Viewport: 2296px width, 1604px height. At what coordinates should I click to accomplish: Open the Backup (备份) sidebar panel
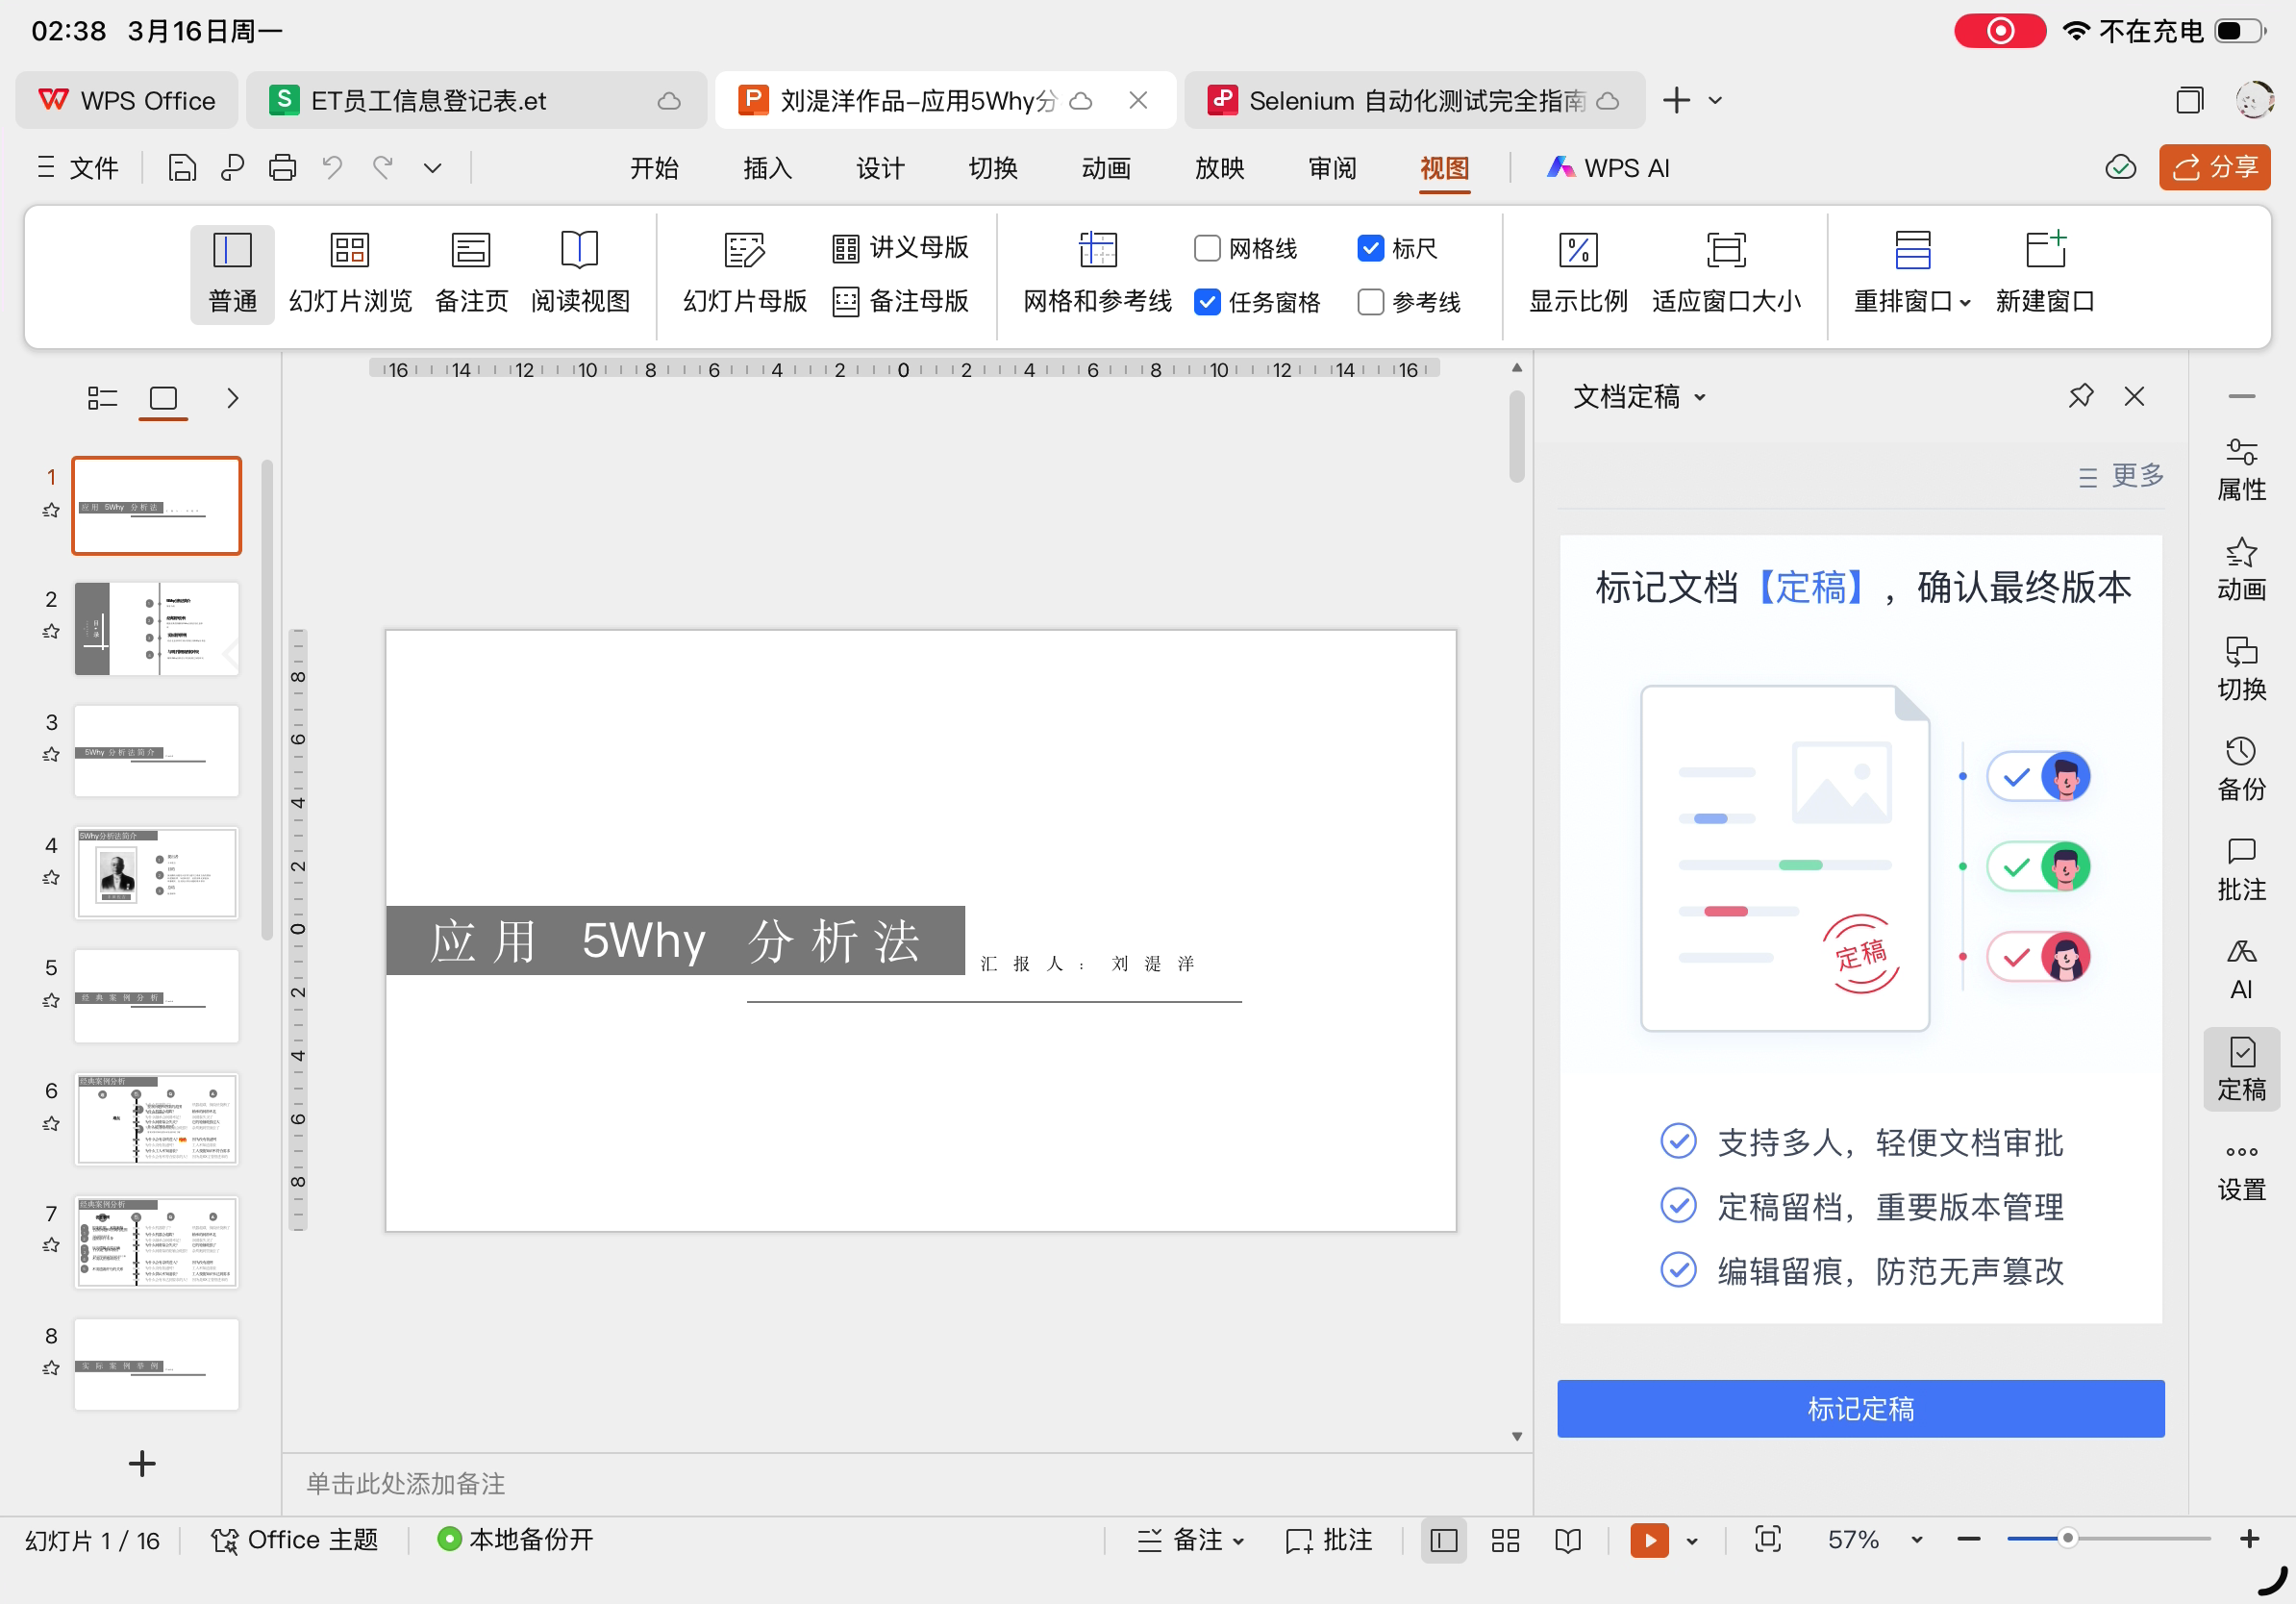tap(2241, 770)
